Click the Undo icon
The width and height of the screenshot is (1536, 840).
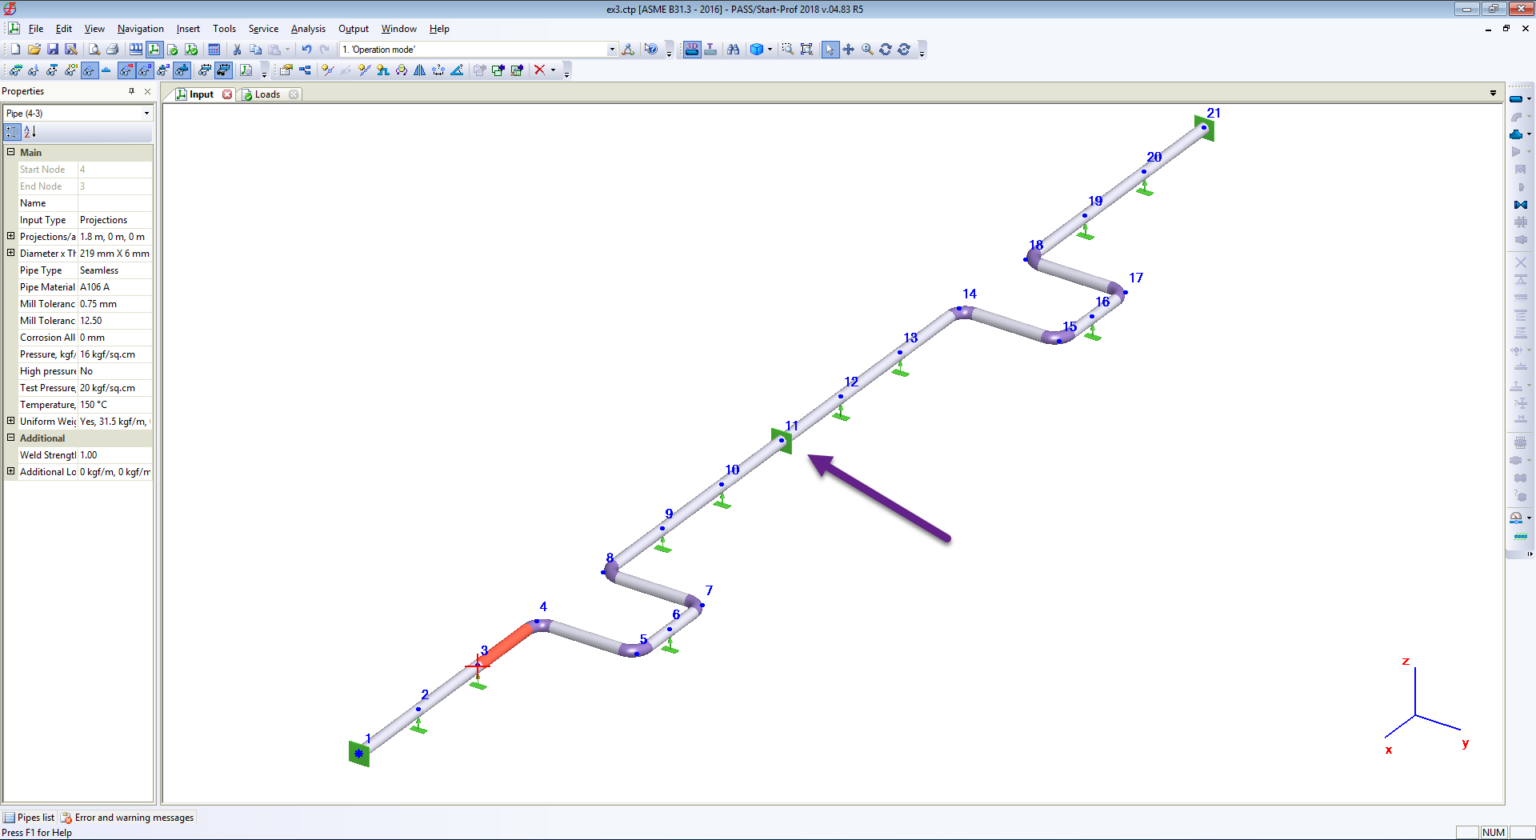click(x=307, y=49)
